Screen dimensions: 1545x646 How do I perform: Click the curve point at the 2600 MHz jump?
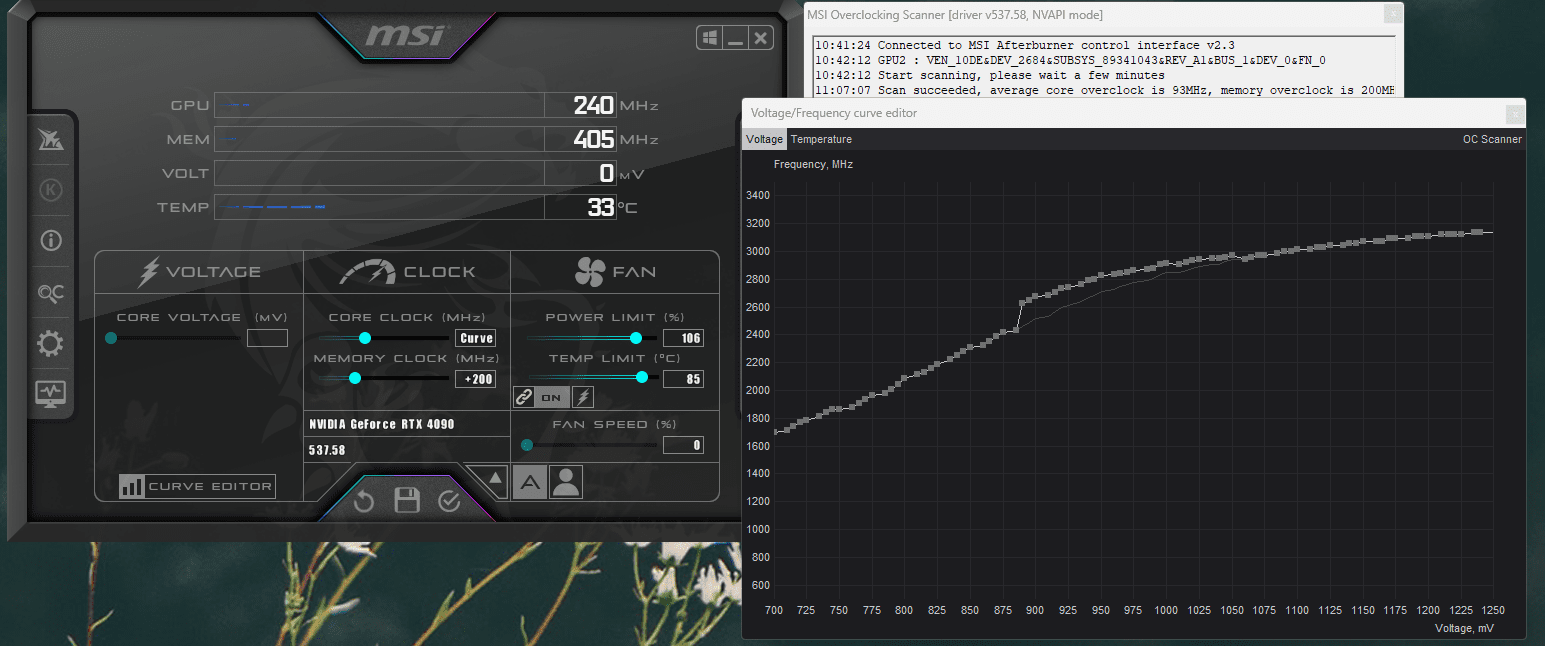tap(1022, 302)
